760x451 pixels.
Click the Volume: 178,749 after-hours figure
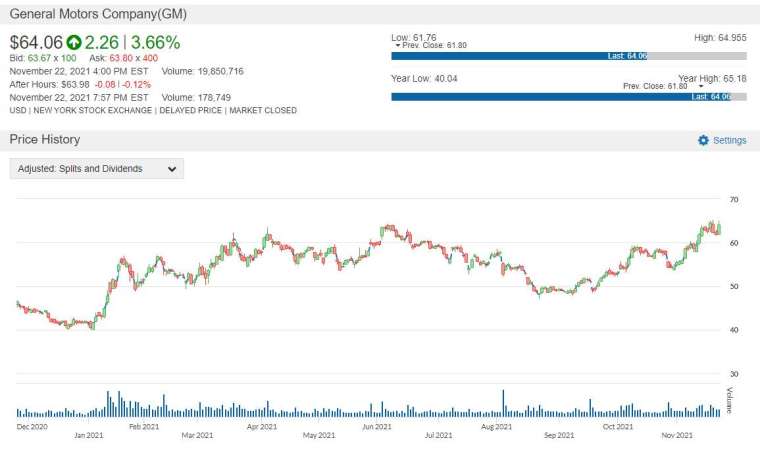[196, 97]
